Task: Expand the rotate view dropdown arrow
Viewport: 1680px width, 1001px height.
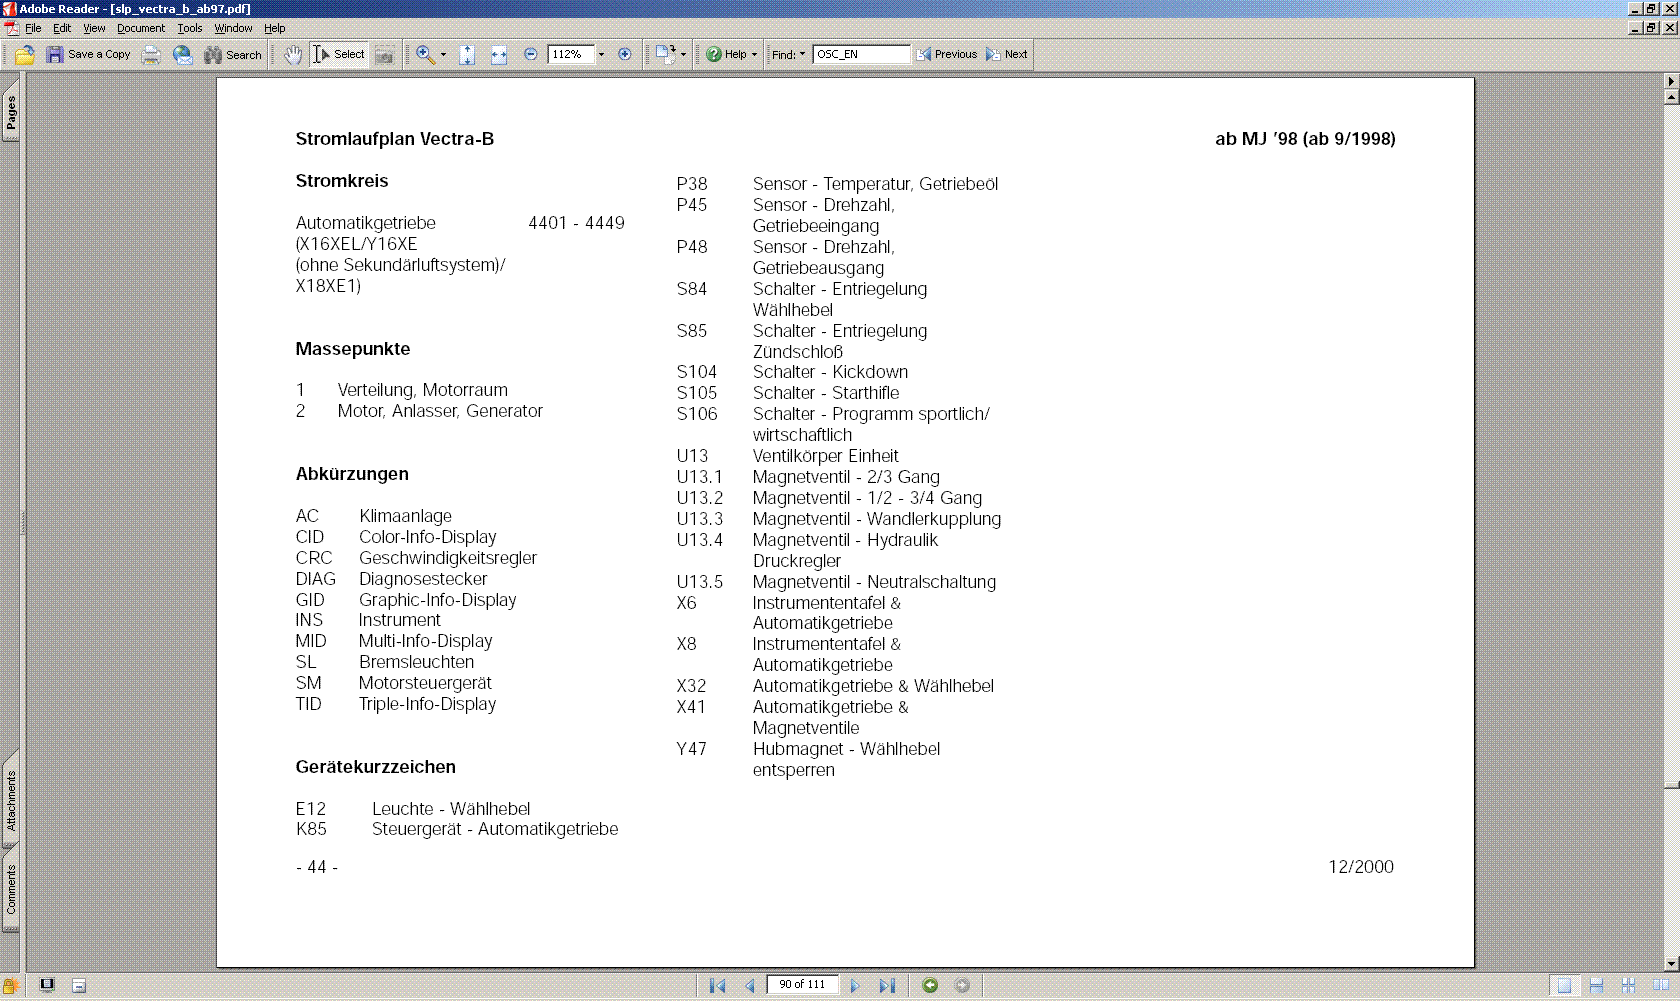Action: (x=684, y=55)
